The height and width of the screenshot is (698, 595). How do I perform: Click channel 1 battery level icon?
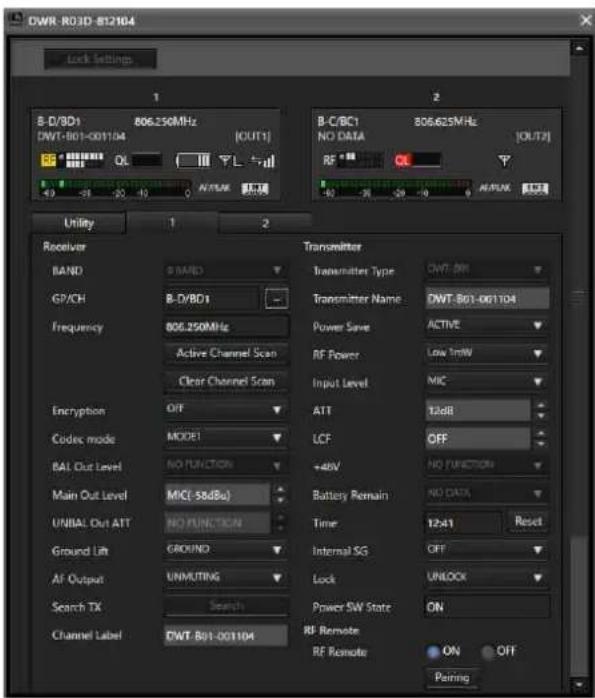pos(194,160)
